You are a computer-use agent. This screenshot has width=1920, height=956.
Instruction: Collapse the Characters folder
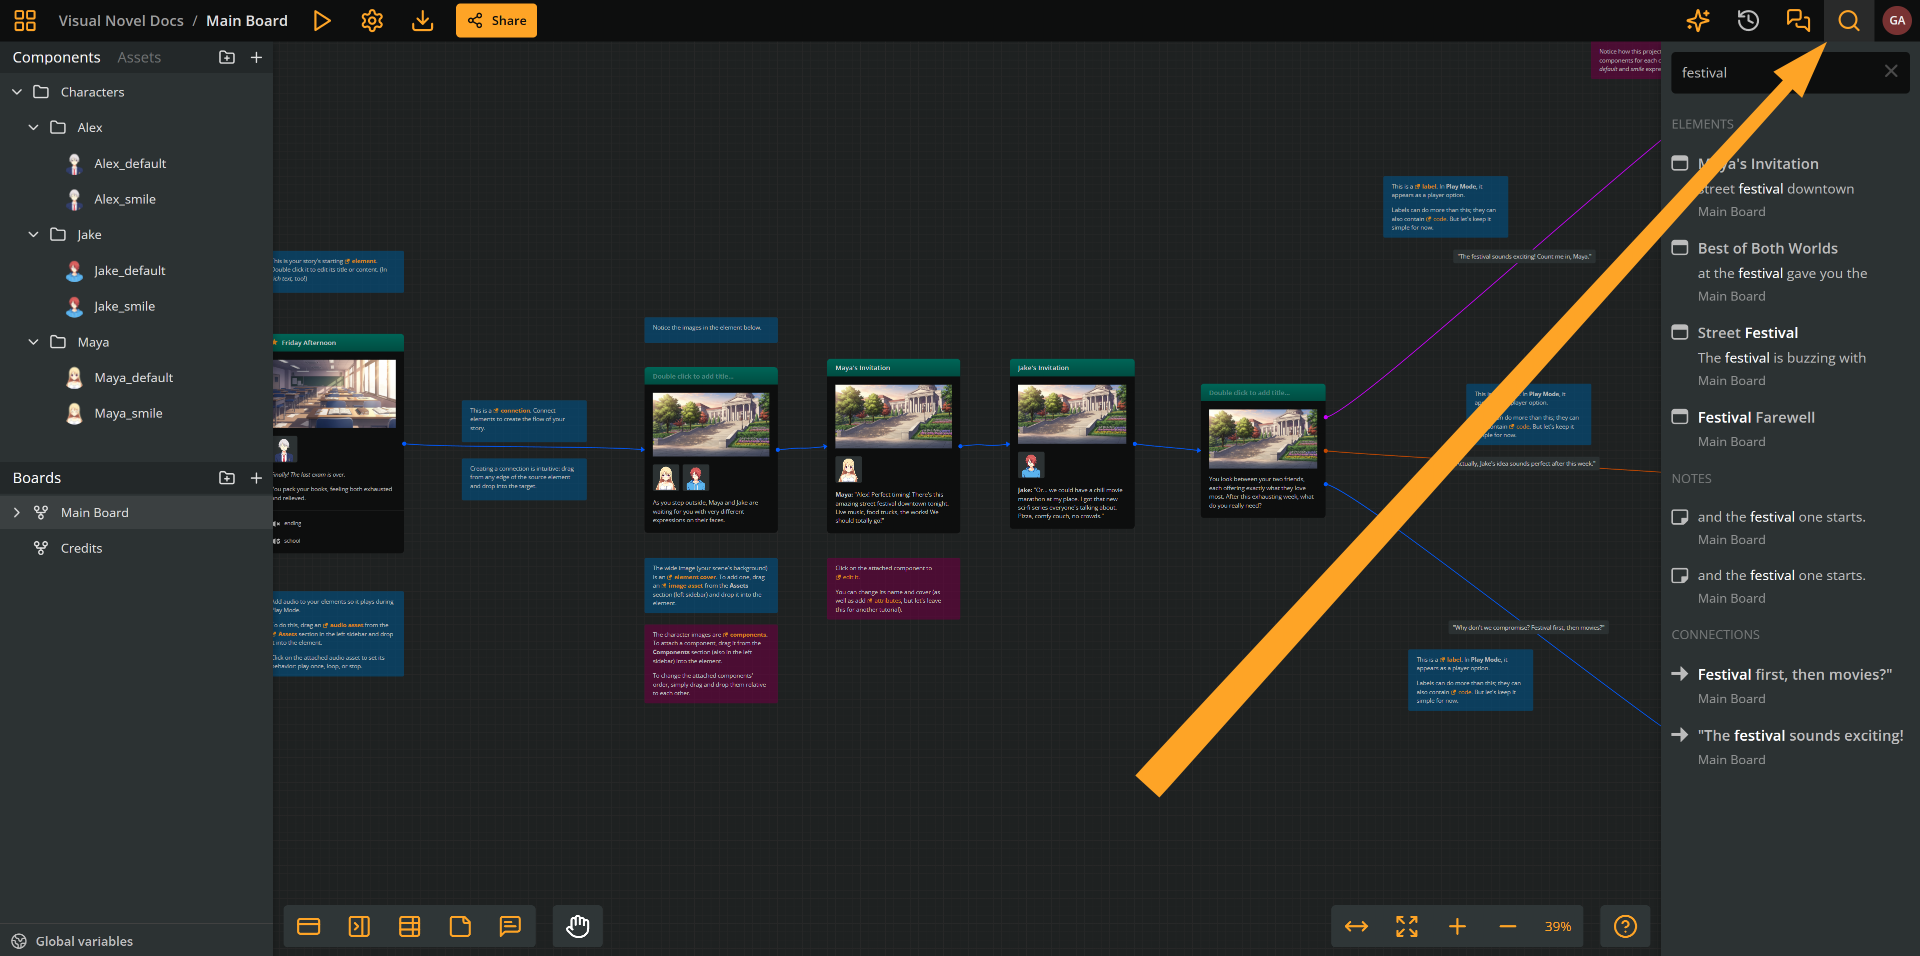click(x=16, y=91)
